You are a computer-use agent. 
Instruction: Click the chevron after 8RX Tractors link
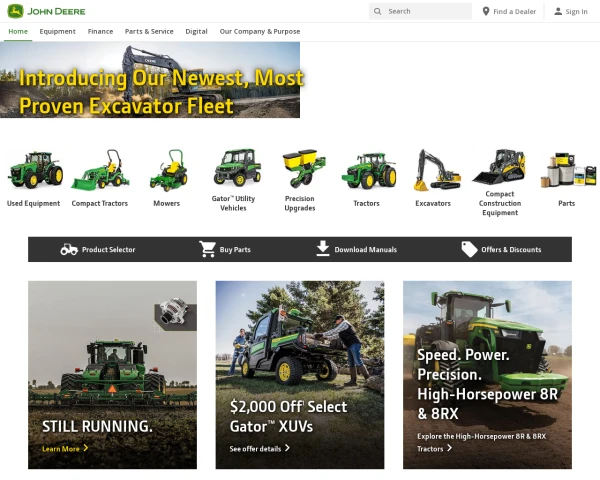[x=450, y=448]
